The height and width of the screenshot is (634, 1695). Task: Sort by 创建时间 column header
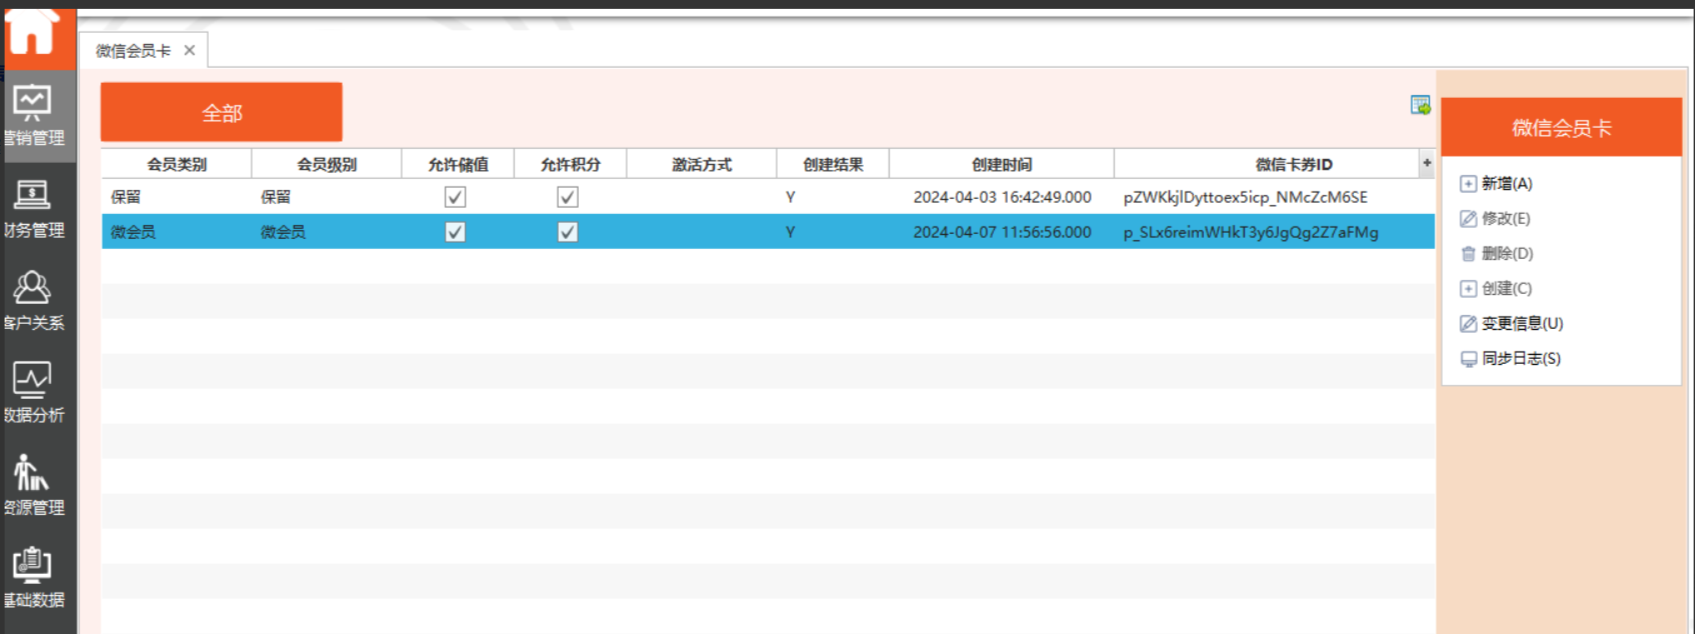tap(1001, 164)
